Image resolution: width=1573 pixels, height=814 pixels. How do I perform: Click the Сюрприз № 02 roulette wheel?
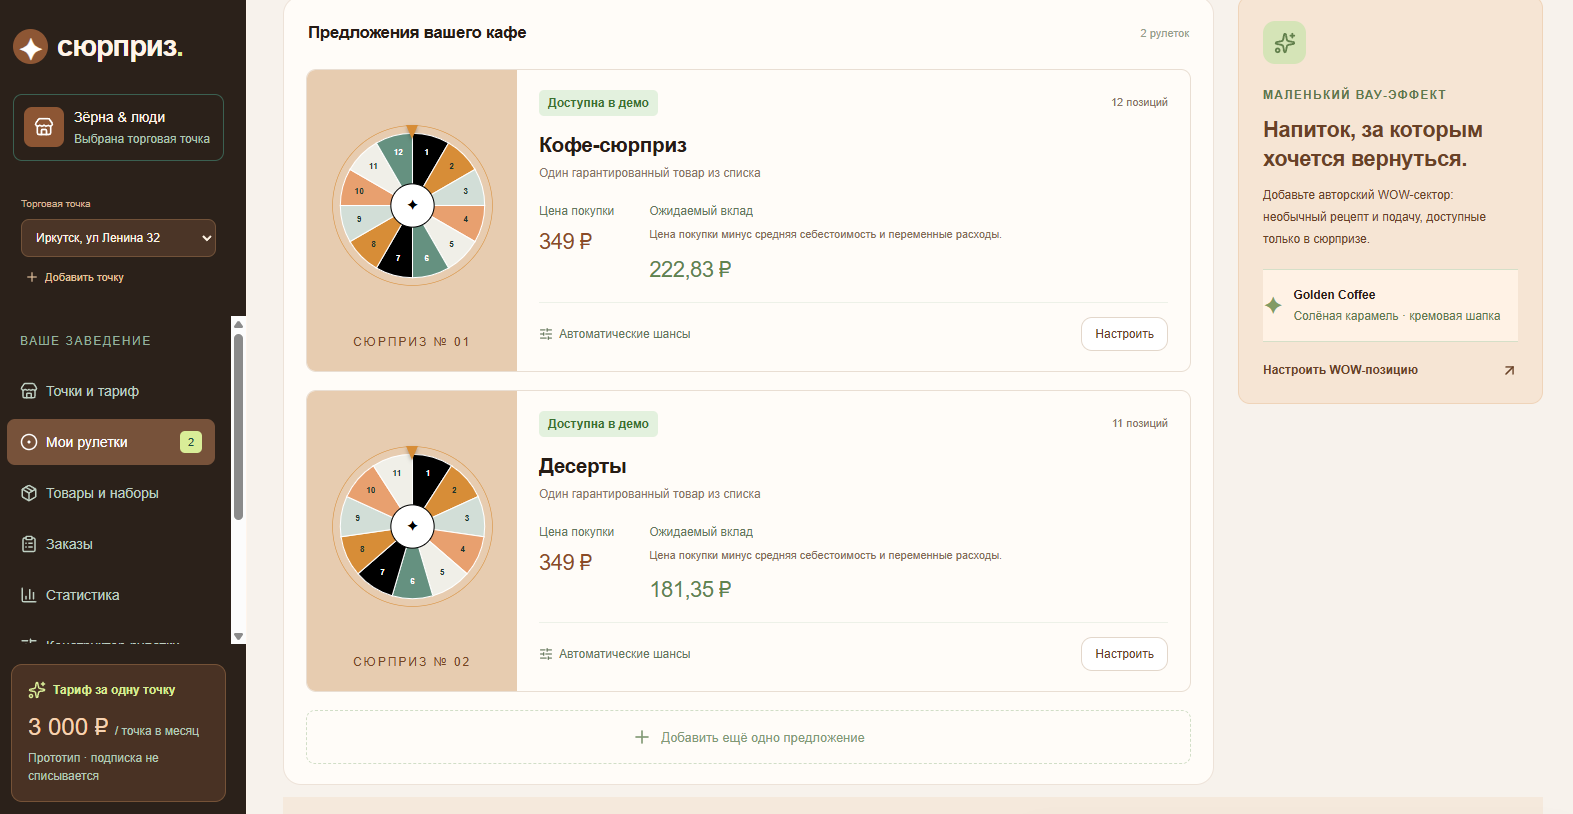pos(412,526)
